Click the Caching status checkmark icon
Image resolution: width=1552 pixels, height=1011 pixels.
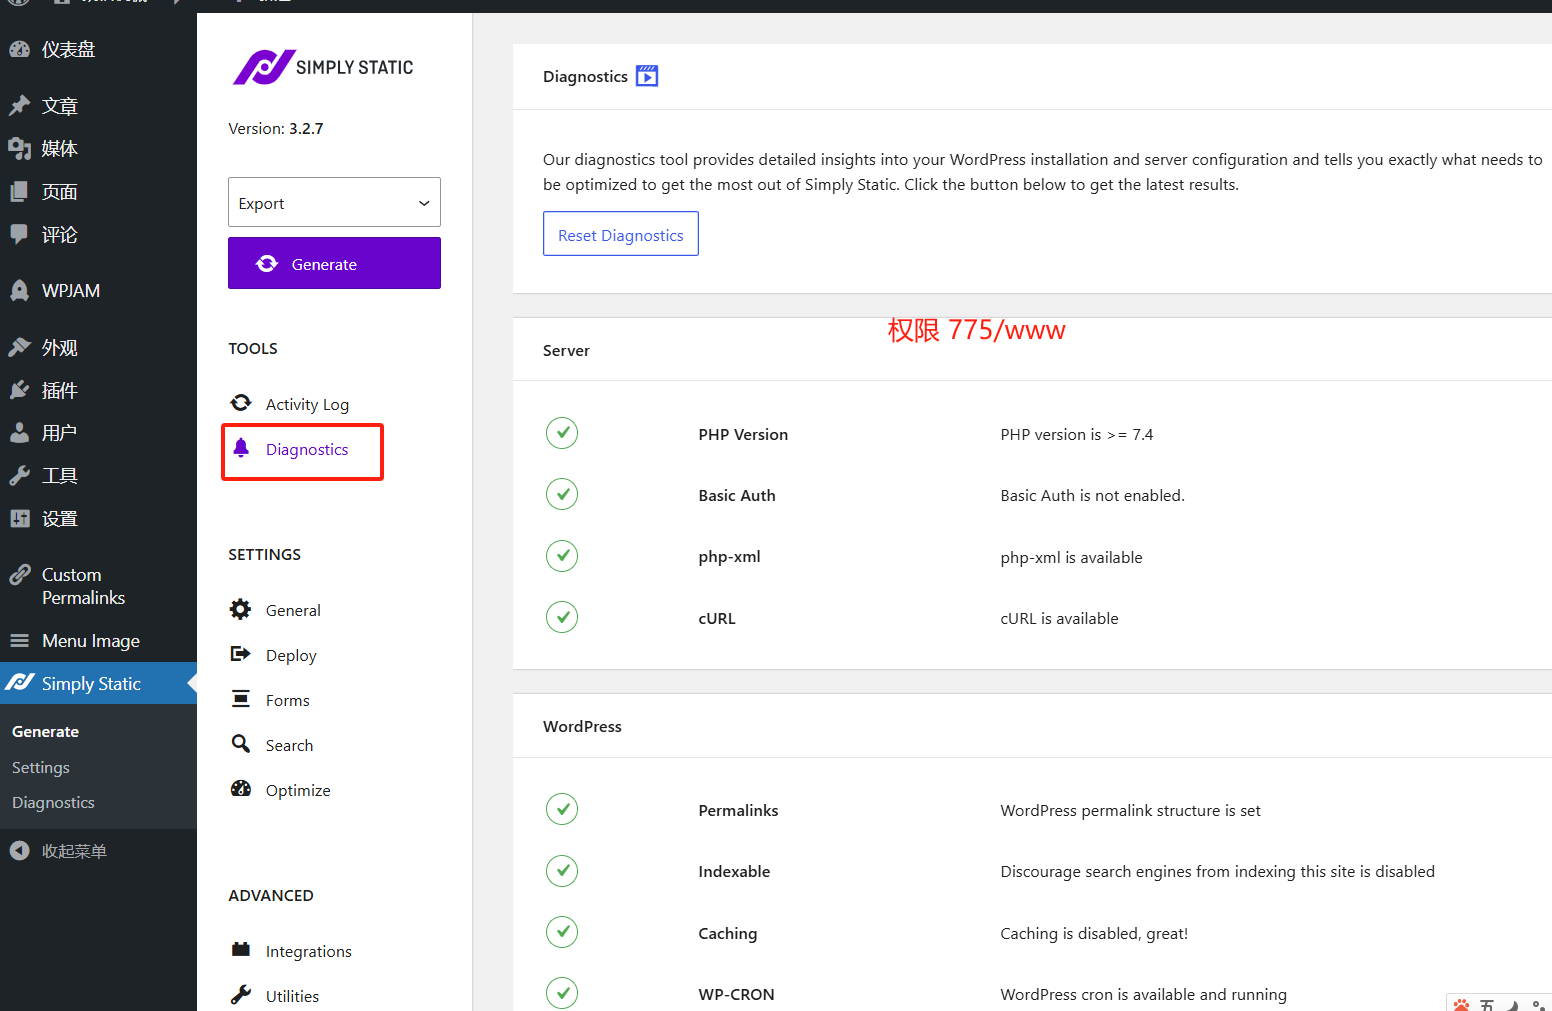pos(562,932)
